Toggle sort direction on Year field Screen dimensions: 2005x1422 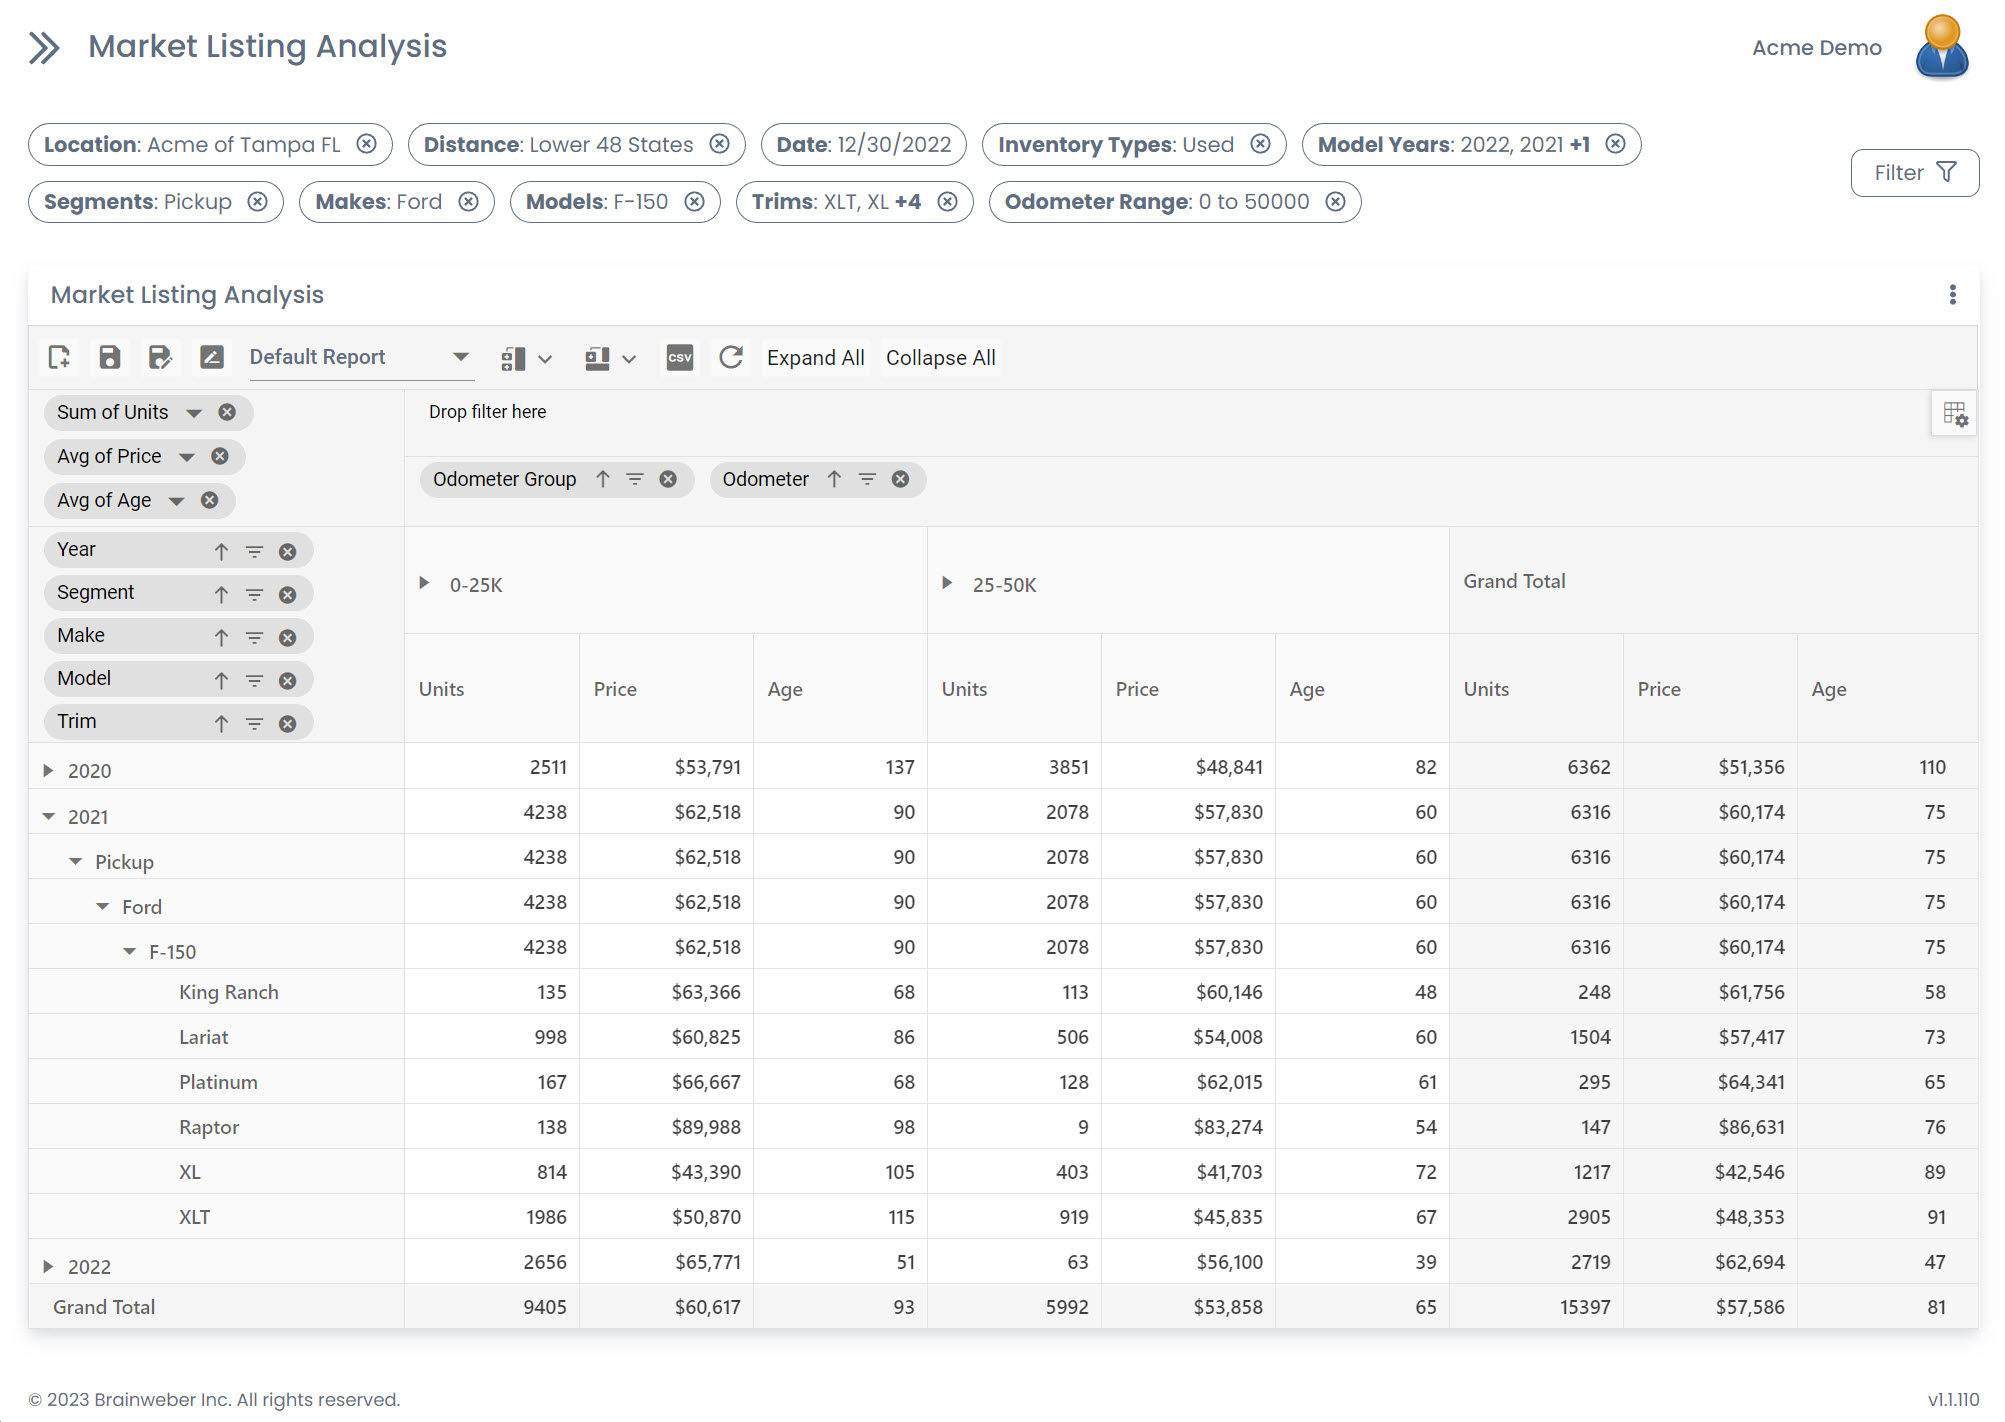[221, 551]
